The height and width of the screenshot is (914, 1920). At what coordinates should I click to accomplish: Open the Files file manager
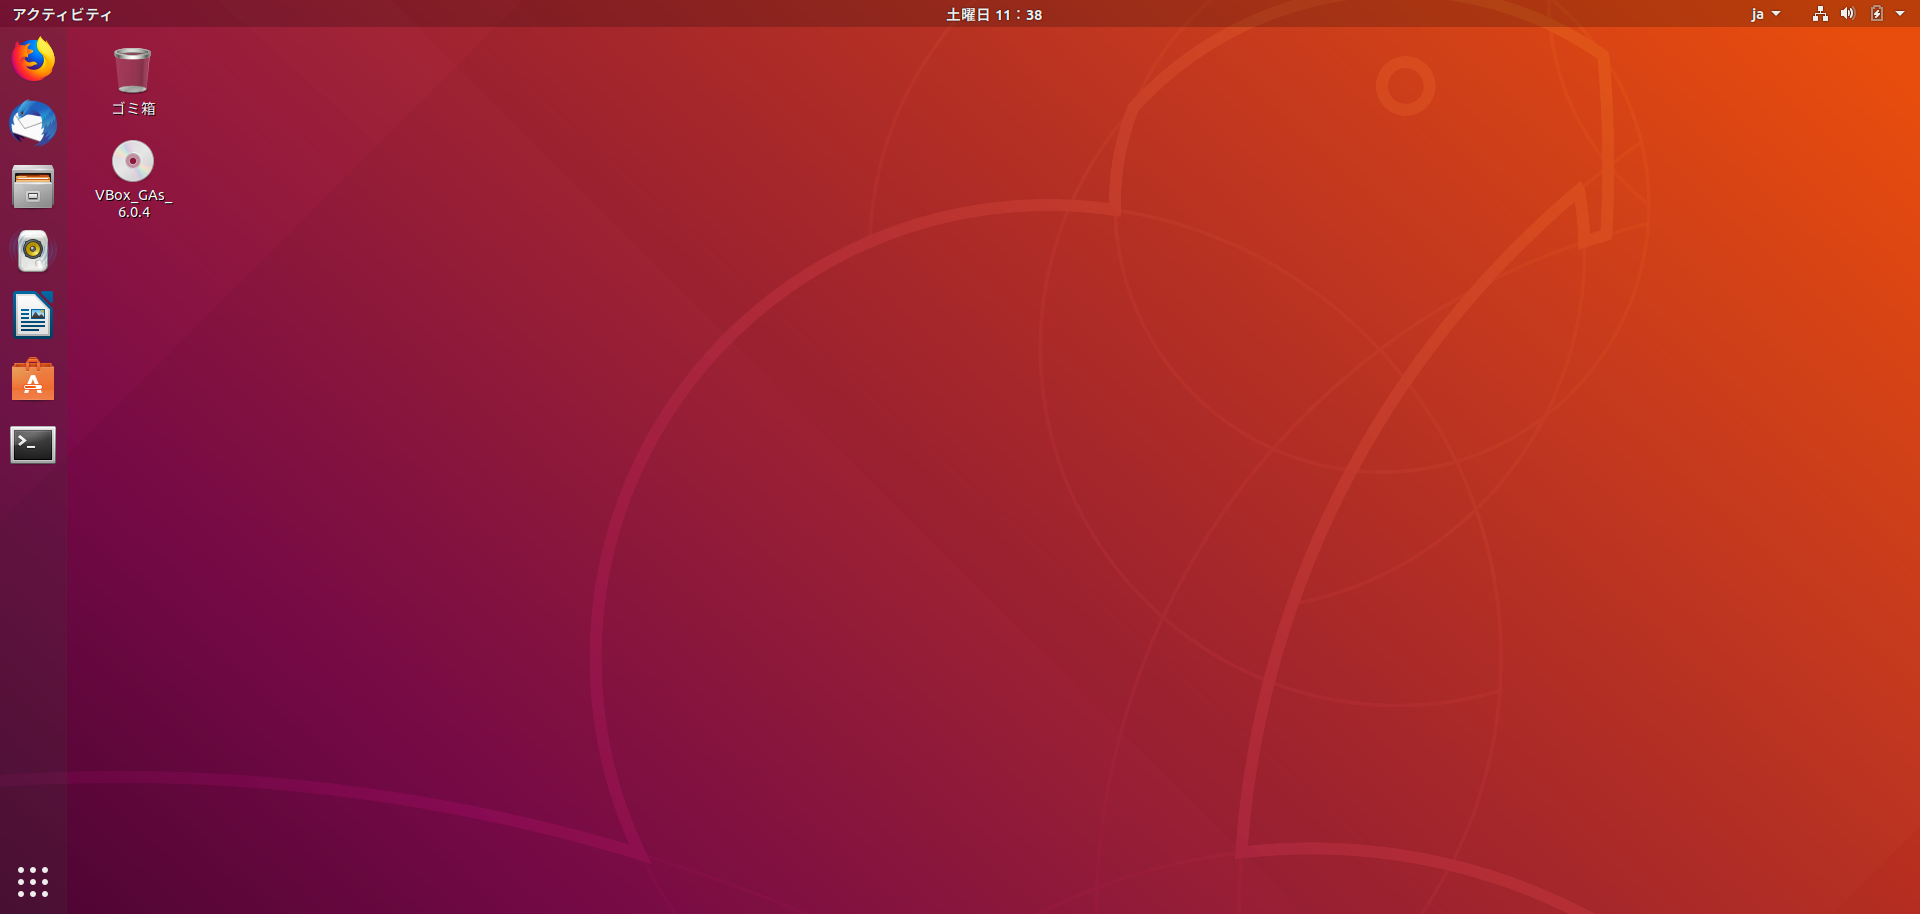coord(33,187)
